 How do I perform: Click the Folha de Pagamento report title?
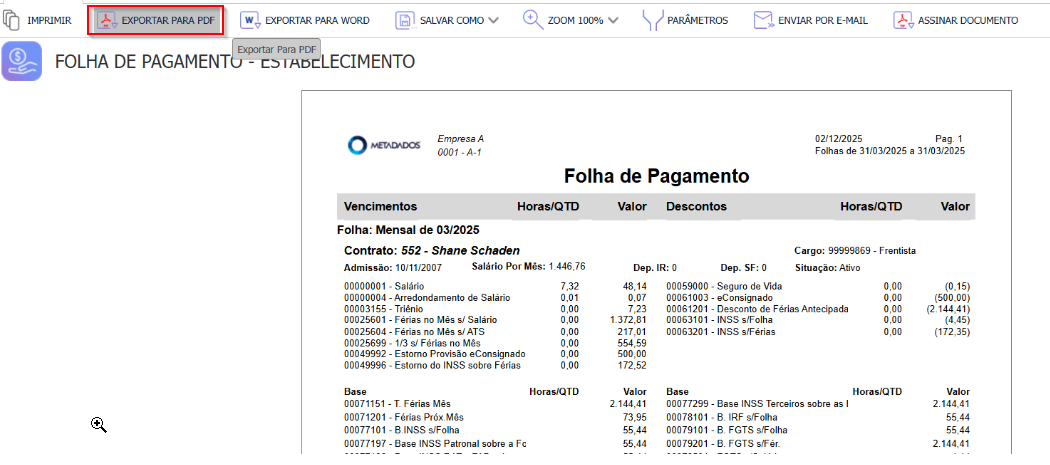[656, 176]
